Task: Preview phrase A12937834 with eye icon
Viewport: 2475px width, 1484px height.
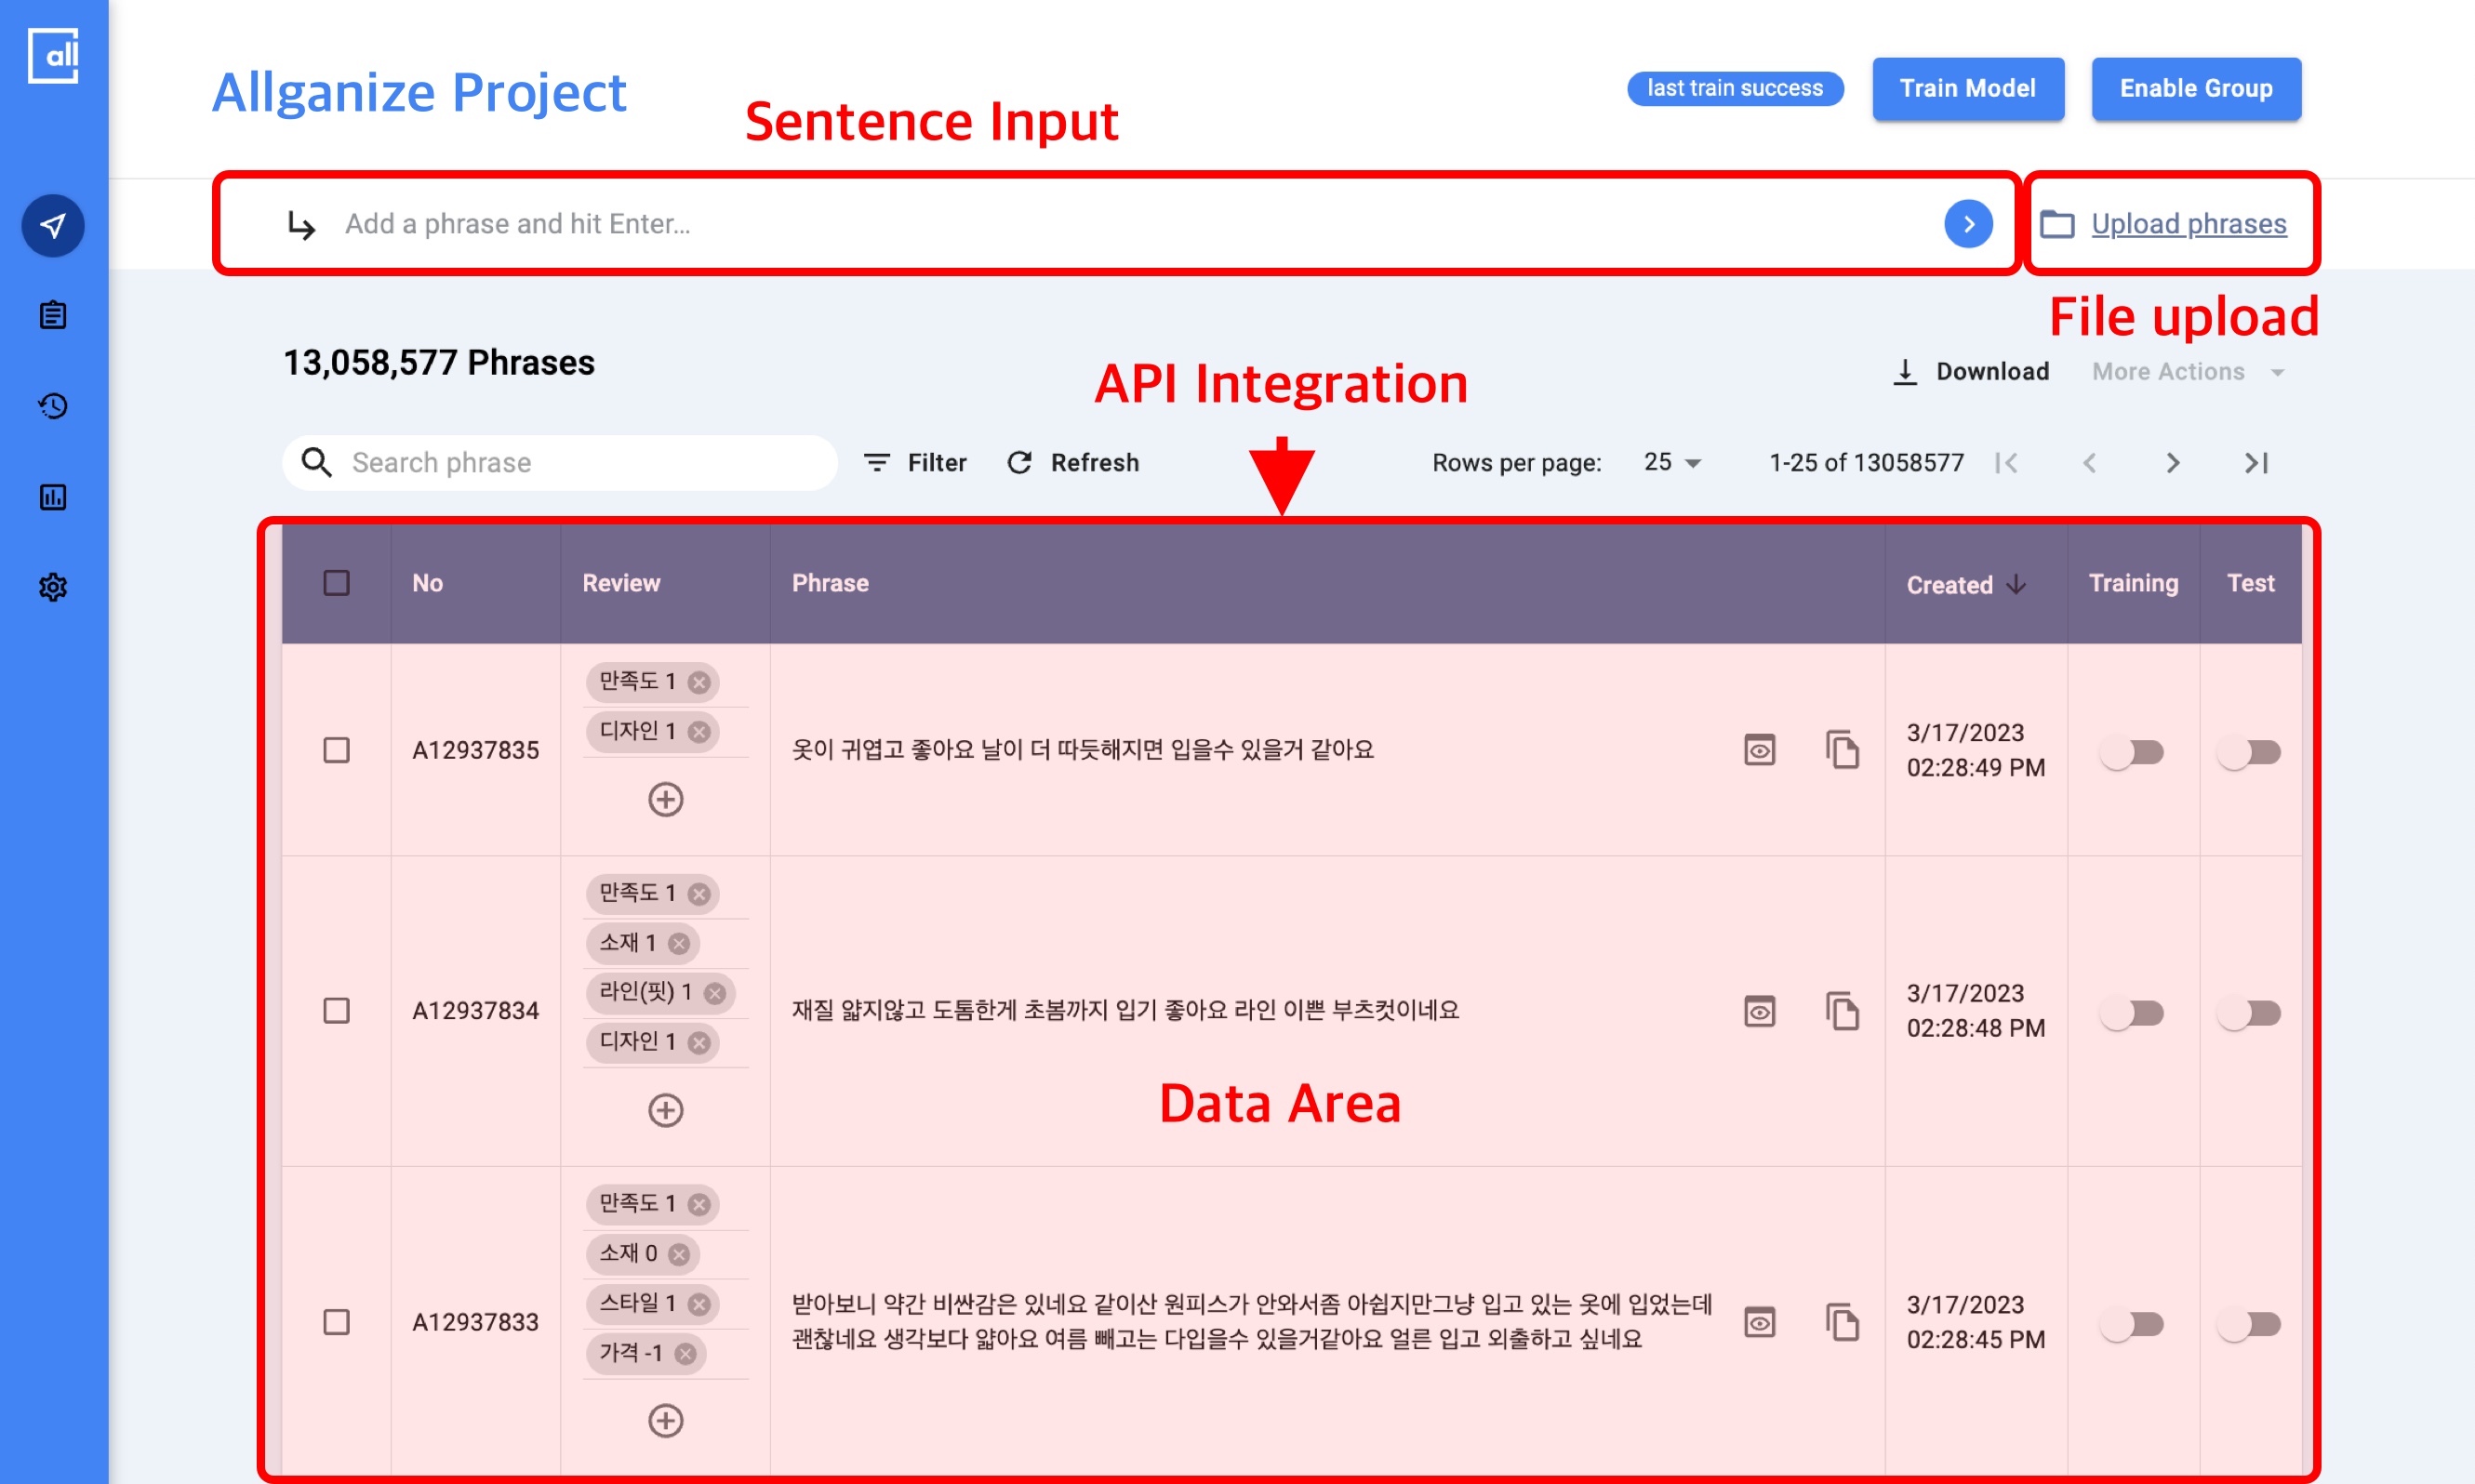Action: click(x=1759, y=1011)
